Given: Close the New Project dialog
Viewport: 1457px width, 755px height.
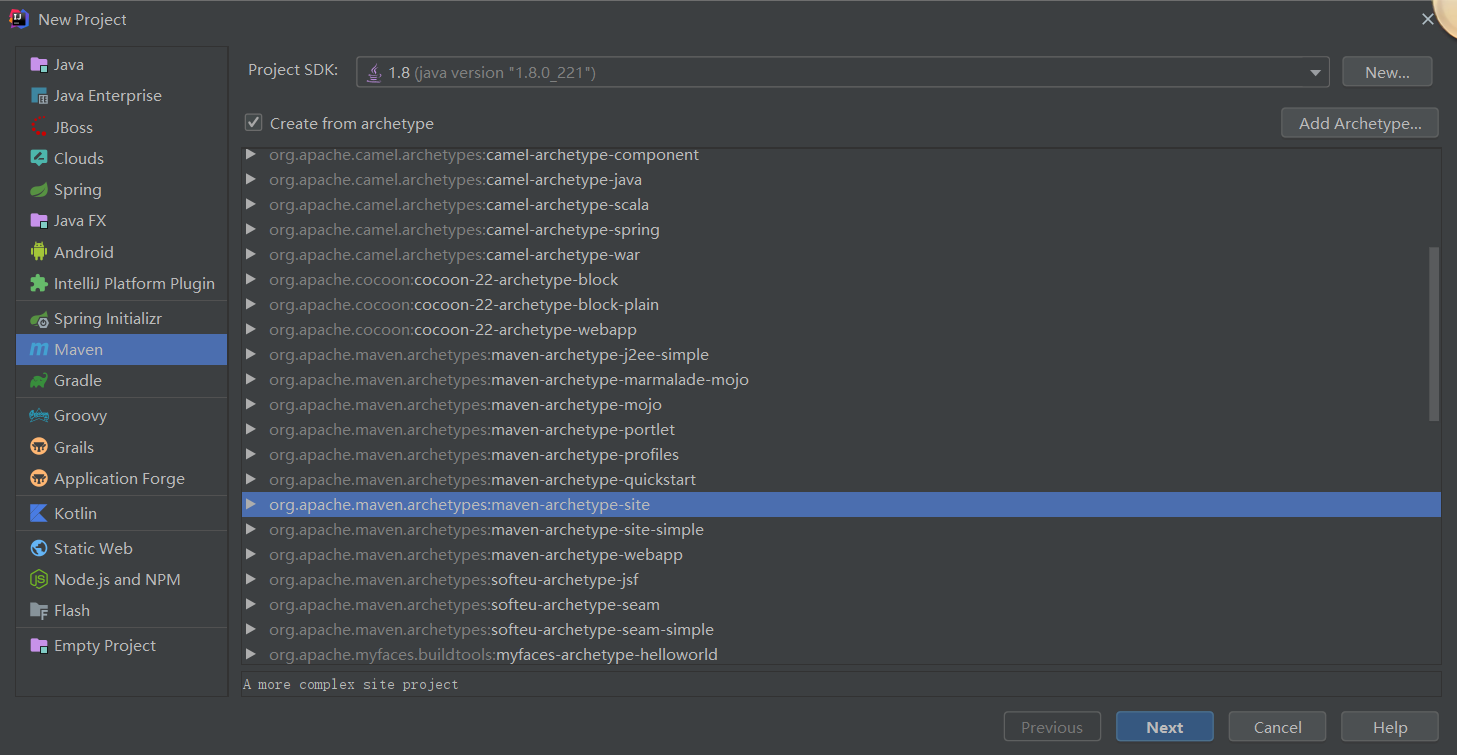Looking at the screenshot, I should tap(1428, 19).
